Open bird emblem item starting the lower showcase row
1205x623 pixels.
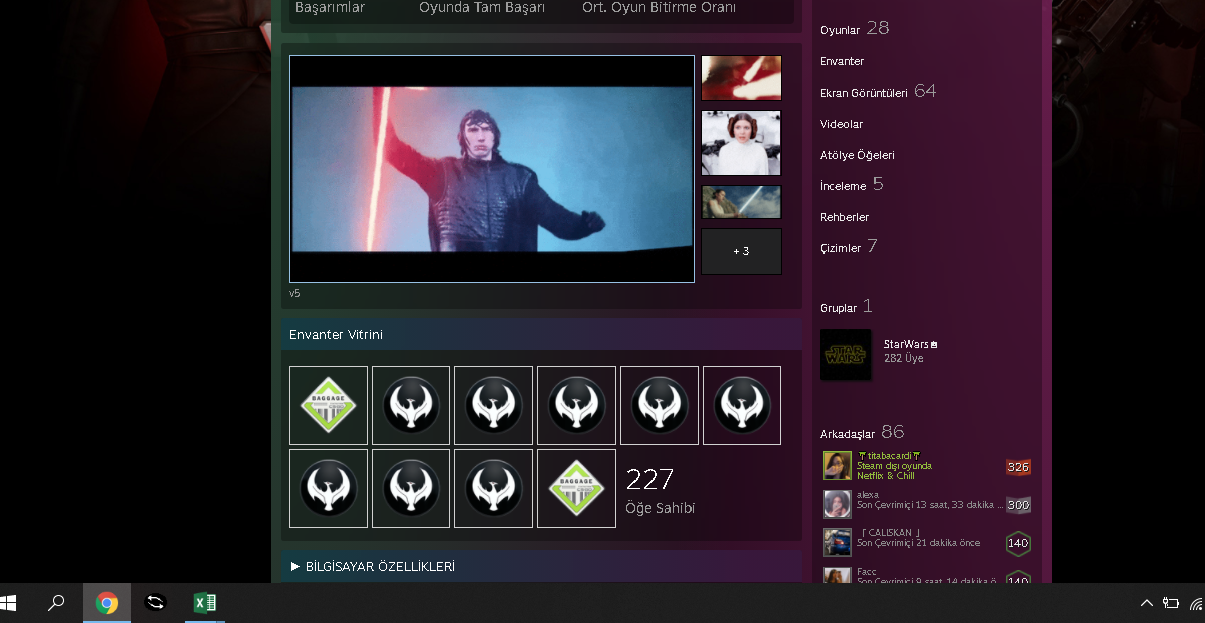pyautogui.click(x=329, y=488)
